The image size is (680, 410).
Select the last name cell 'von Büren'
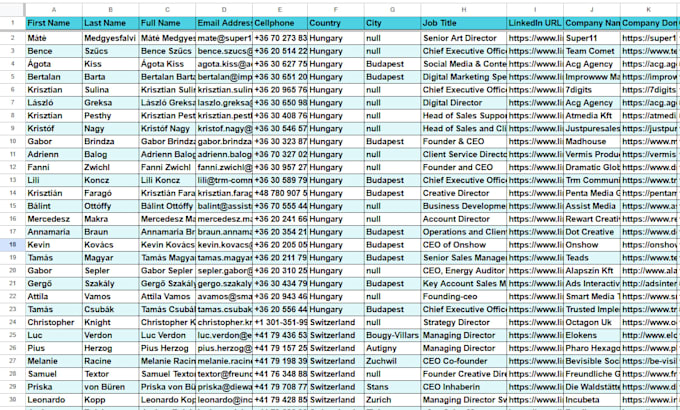111,387
